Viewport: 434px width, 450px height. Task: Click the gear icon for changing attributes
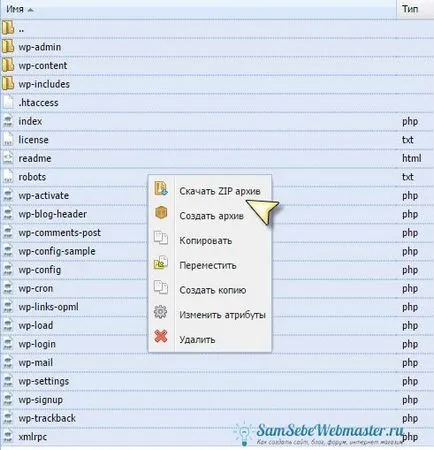(160, 312)
